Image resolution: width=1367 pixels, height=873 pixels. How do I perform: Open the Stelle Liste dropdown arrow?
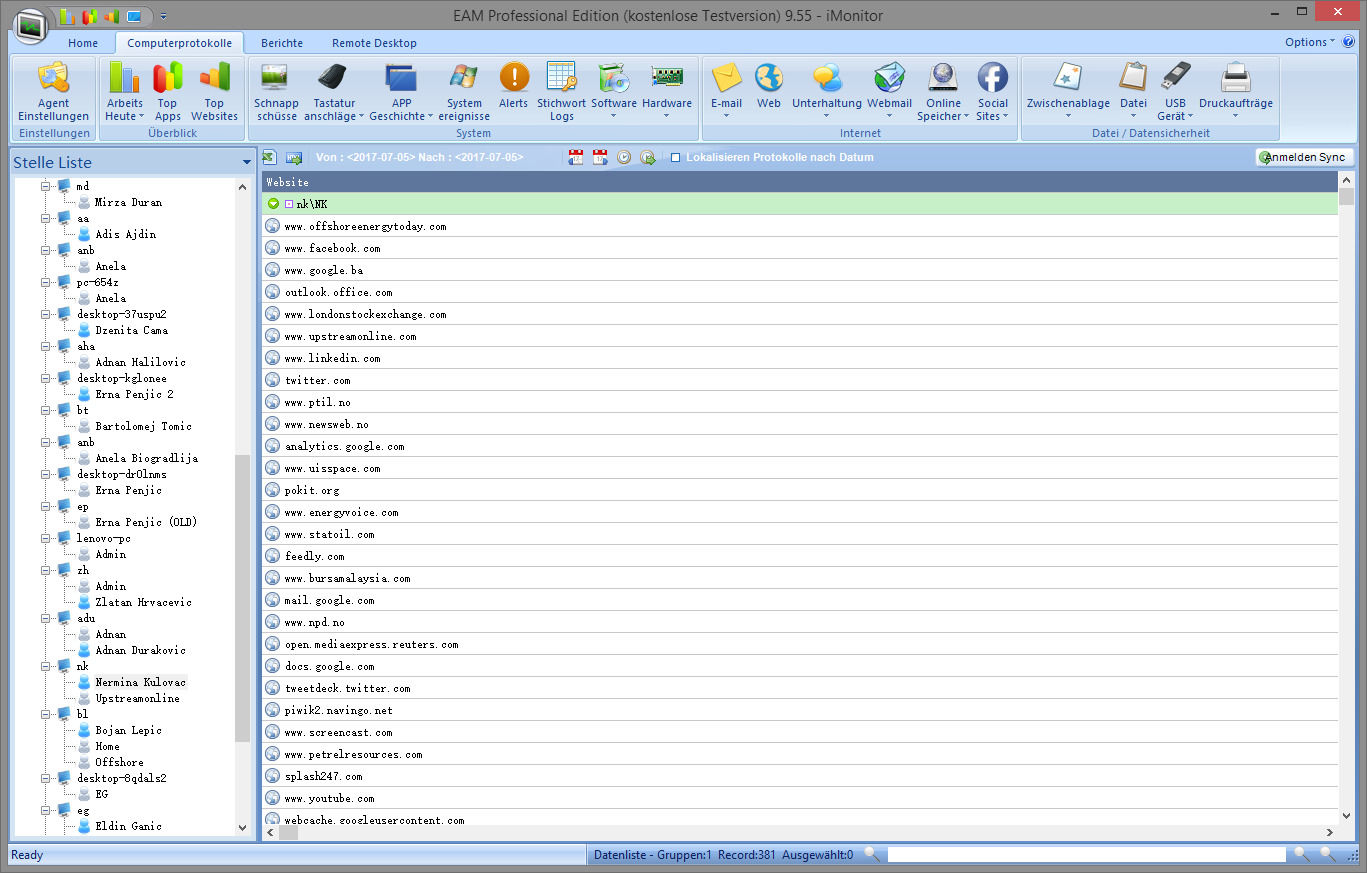247,163
